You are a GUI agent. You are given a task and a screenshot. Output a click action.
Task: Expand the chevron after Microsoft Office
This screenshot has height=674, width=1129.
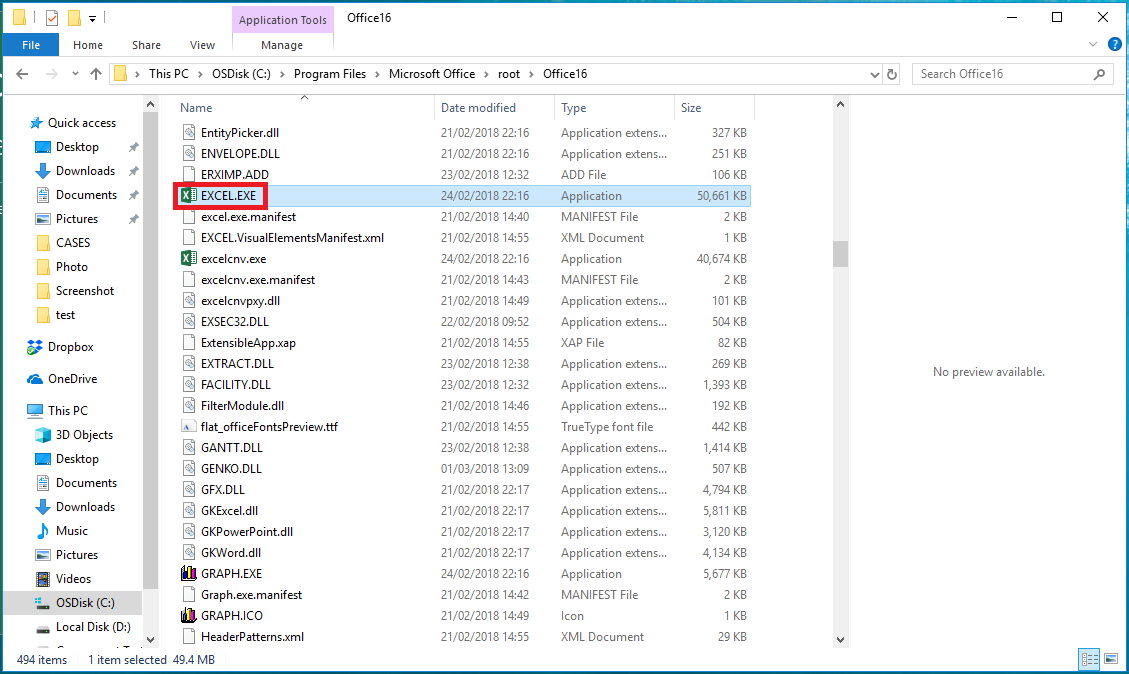pyautogui.click(x=486, y=74)
